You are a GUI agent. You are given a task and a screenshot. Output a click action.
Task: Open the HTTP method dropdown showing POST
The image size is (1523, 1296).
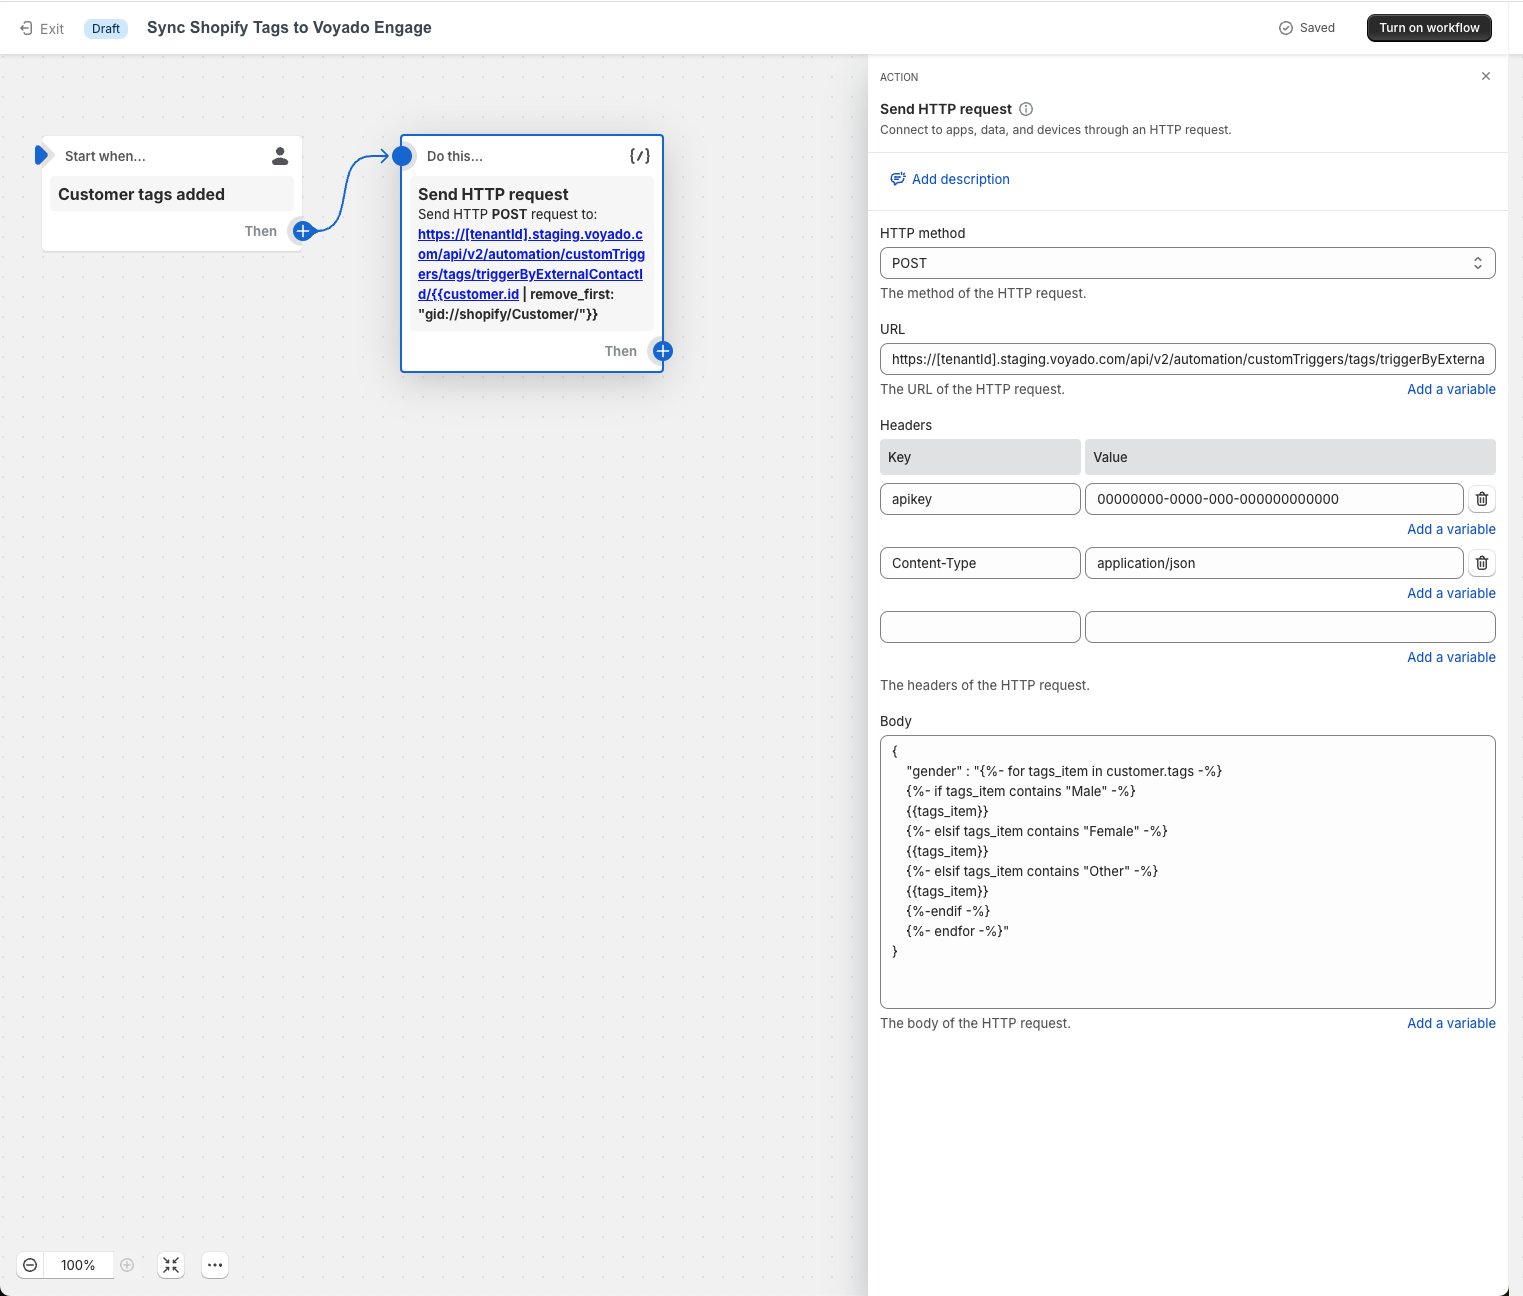coord(1187,263)
